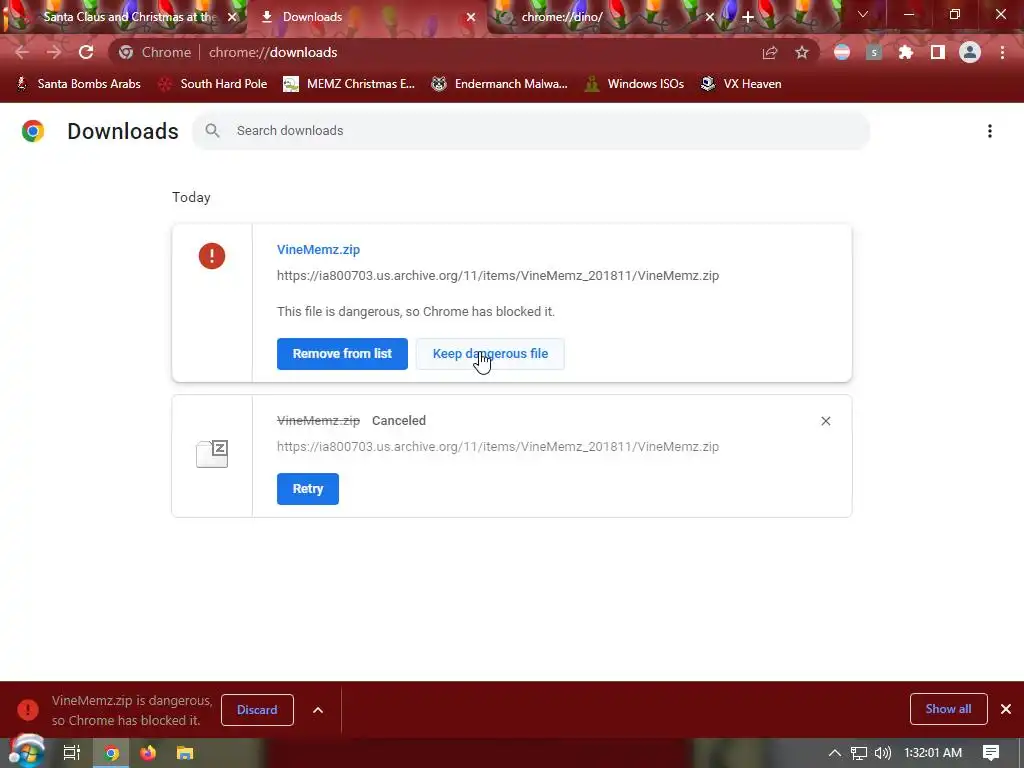Open a new tab with the plus button
Viewport: 1024px width, 768px height.
click(748, 17)
